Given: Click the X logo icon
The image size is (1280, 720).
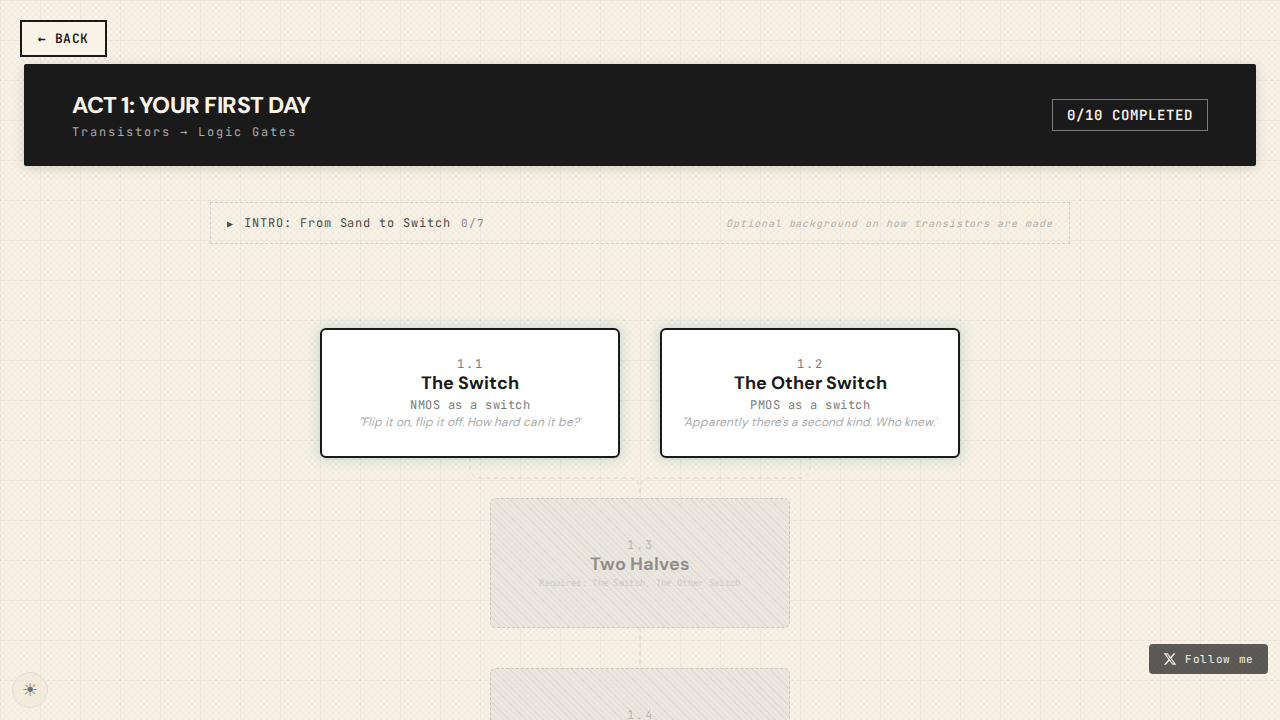Looking at the screenshot, I should click(1170, 659).
